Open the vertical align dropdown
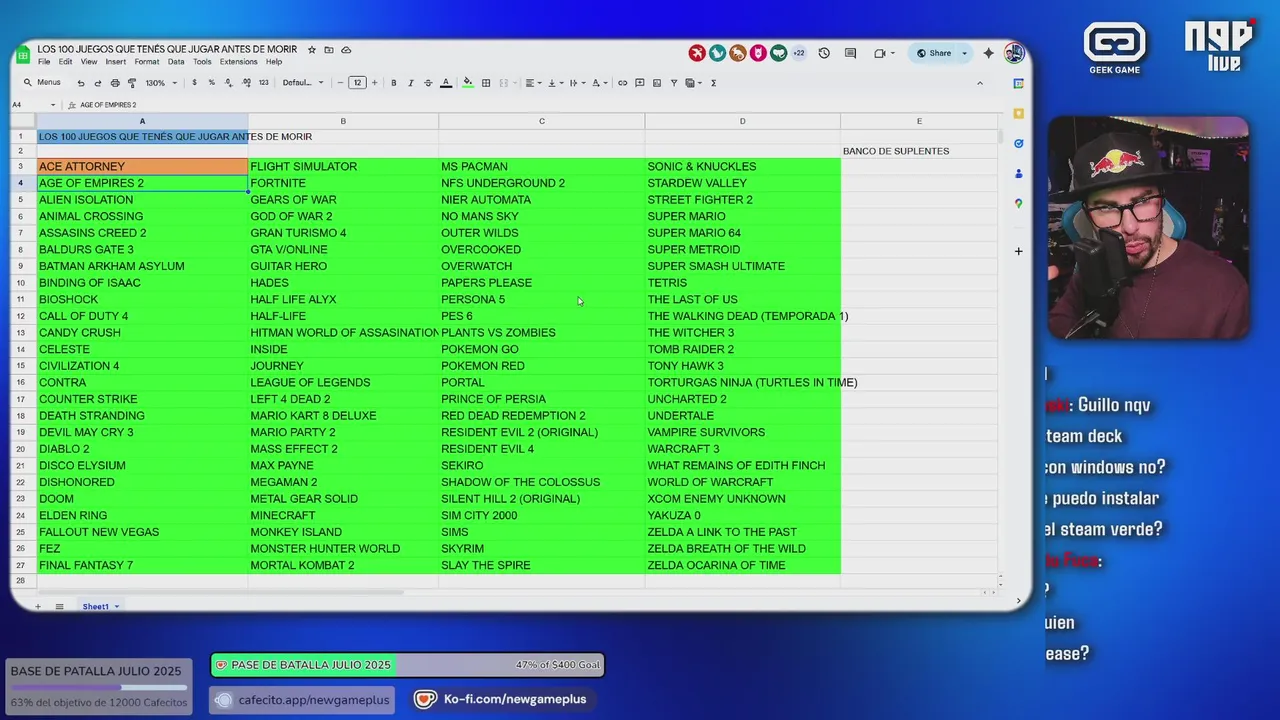 pyautogui.click(x=555, y=83)
